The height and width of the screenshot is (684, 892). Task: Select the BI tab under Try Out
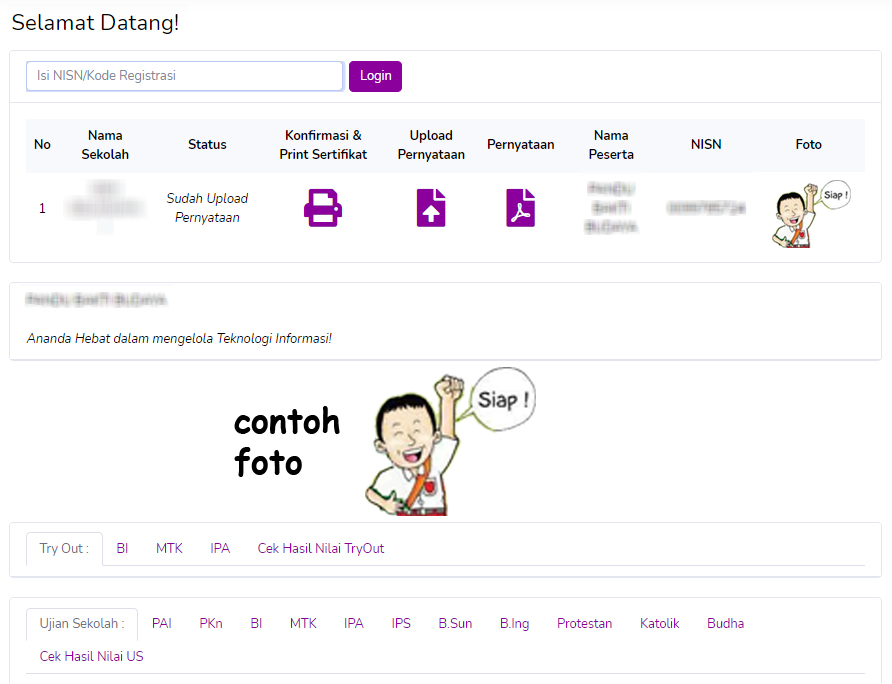coord(122,549)
